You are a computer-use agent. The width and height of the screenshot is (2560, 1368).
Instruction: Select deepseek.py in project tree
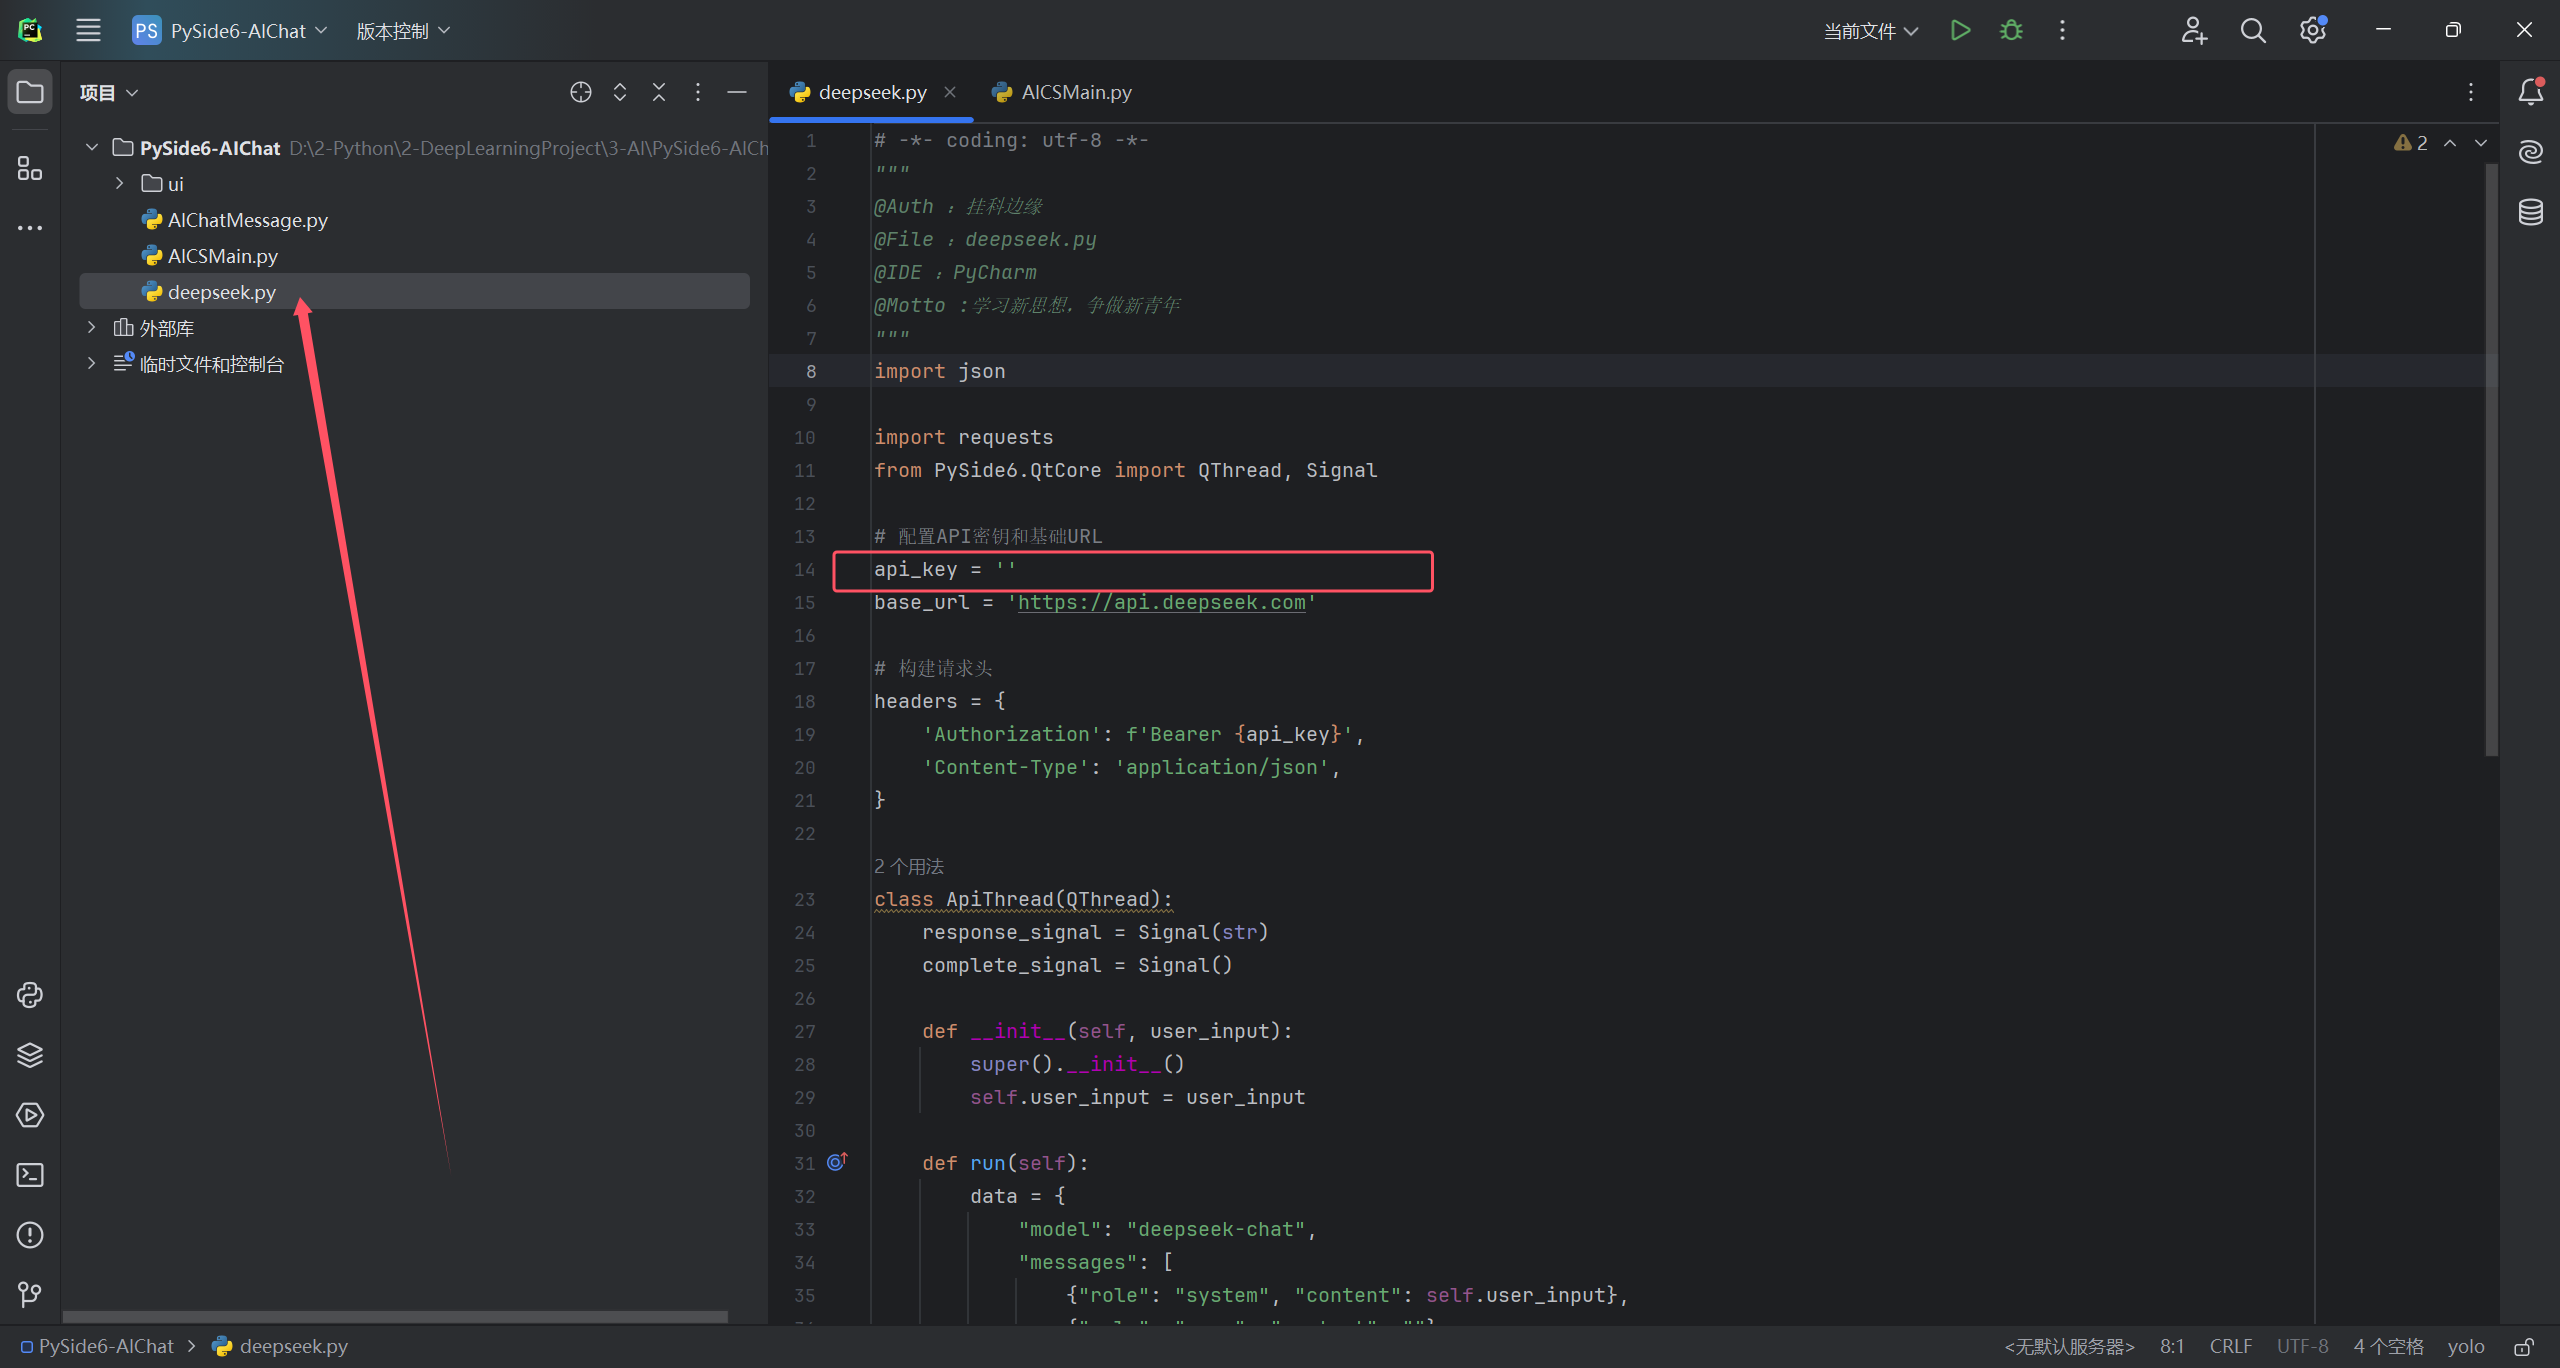(414, 291)
